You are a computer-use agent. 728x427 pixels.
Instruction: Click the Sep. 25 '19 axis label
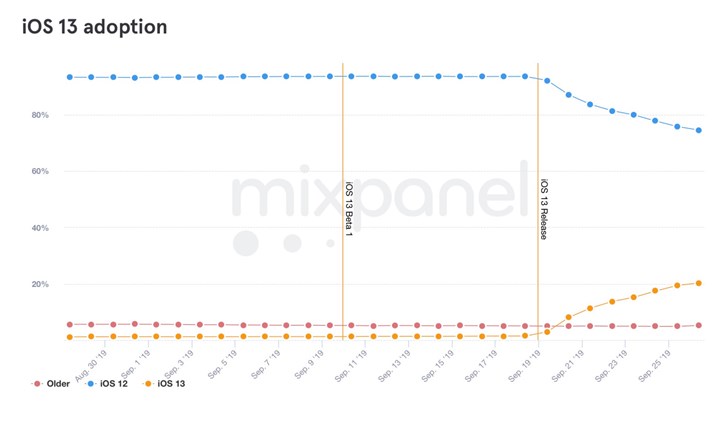[661, 363]
